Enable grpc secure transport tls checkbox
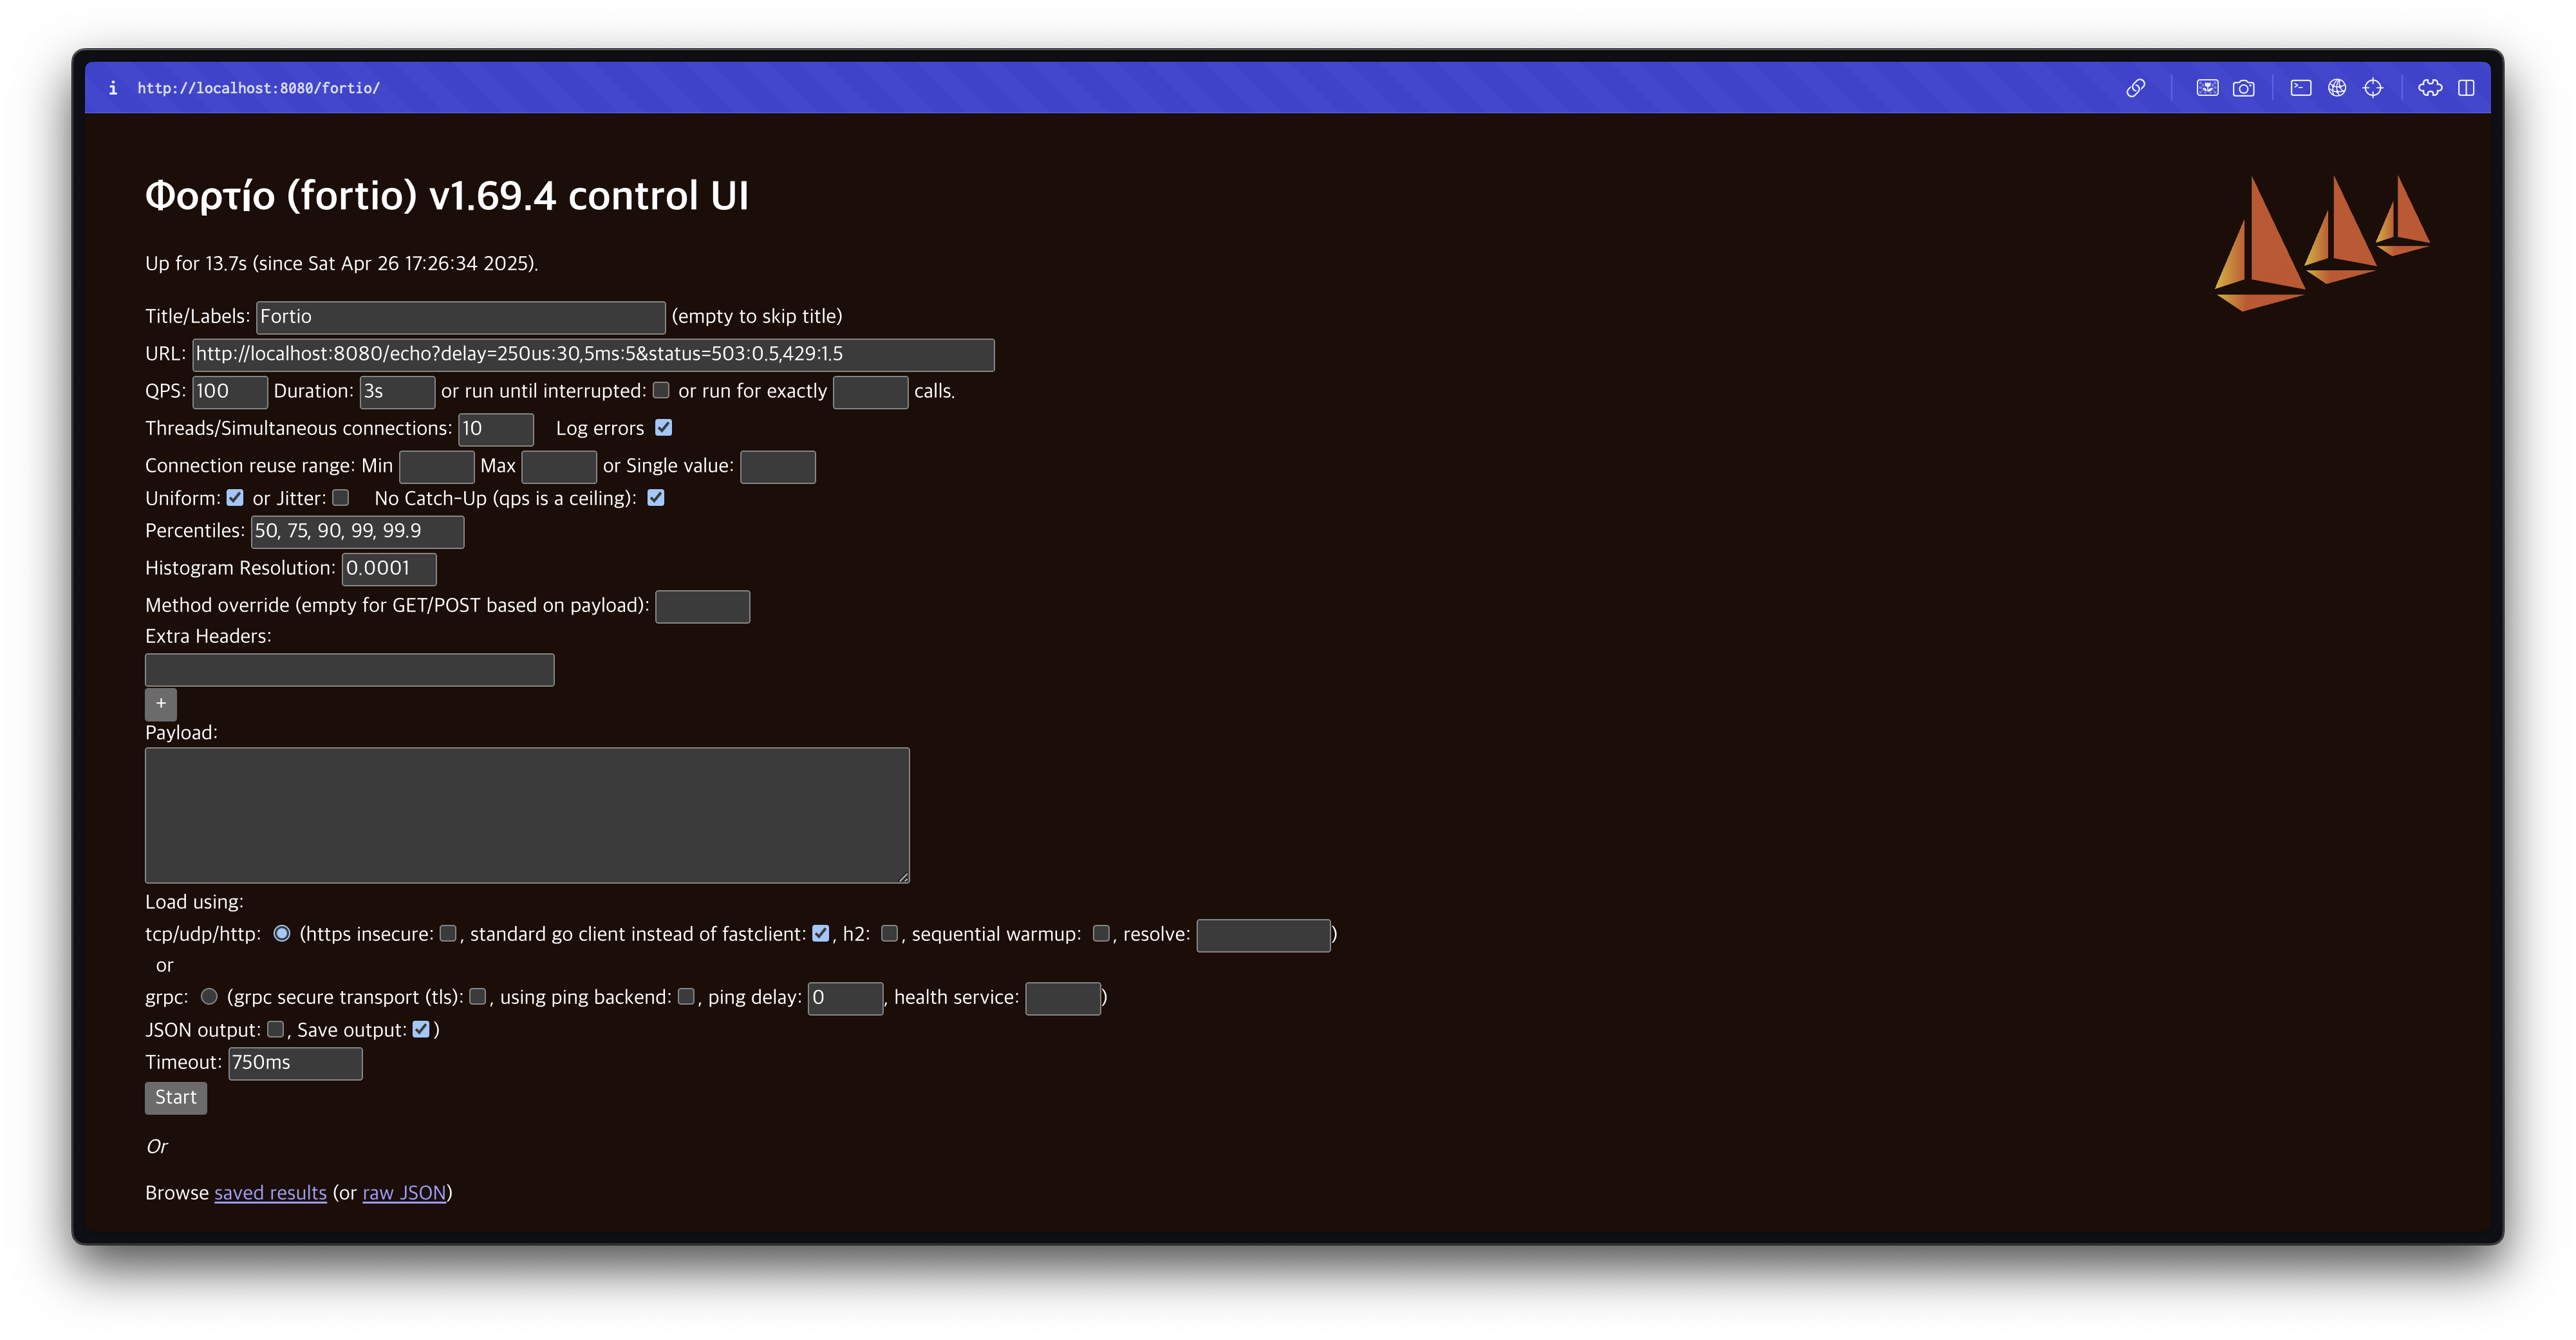The height and width of the screenshot is (1340, 2576). pyautogui.click(x=478, y=996)
